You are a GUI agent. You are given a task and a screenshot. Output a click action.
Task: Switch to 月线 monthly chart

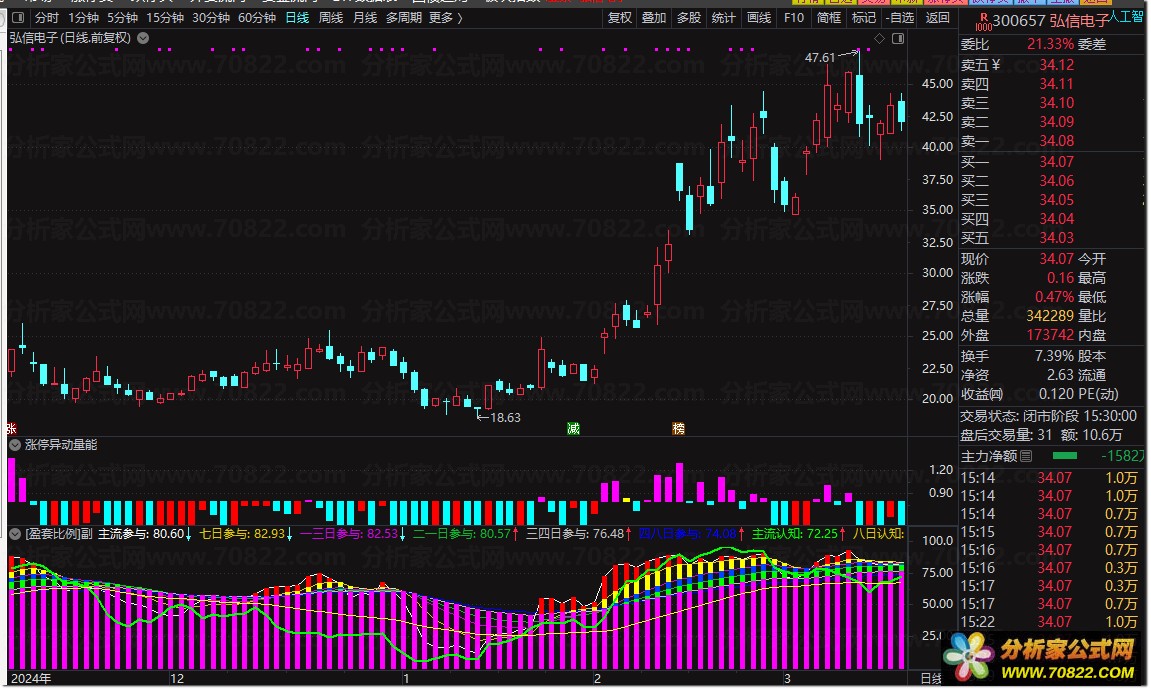click(x=365, y=18)
